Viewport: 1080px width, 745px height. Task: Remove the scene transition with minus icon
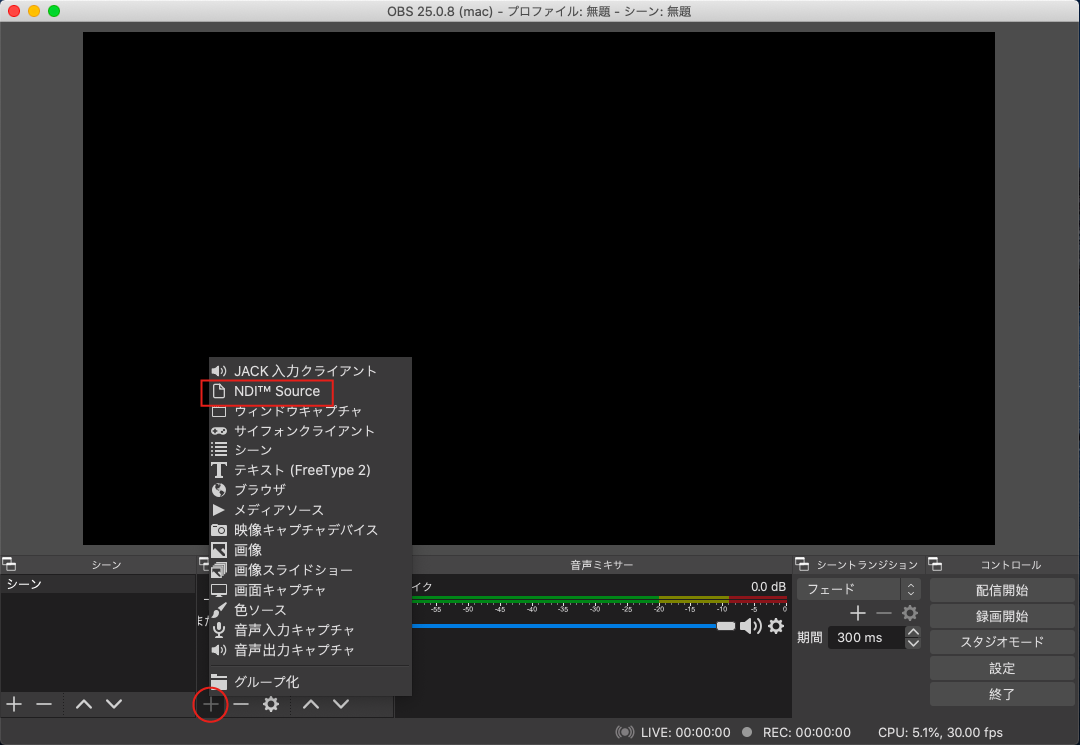coord(884,613)
